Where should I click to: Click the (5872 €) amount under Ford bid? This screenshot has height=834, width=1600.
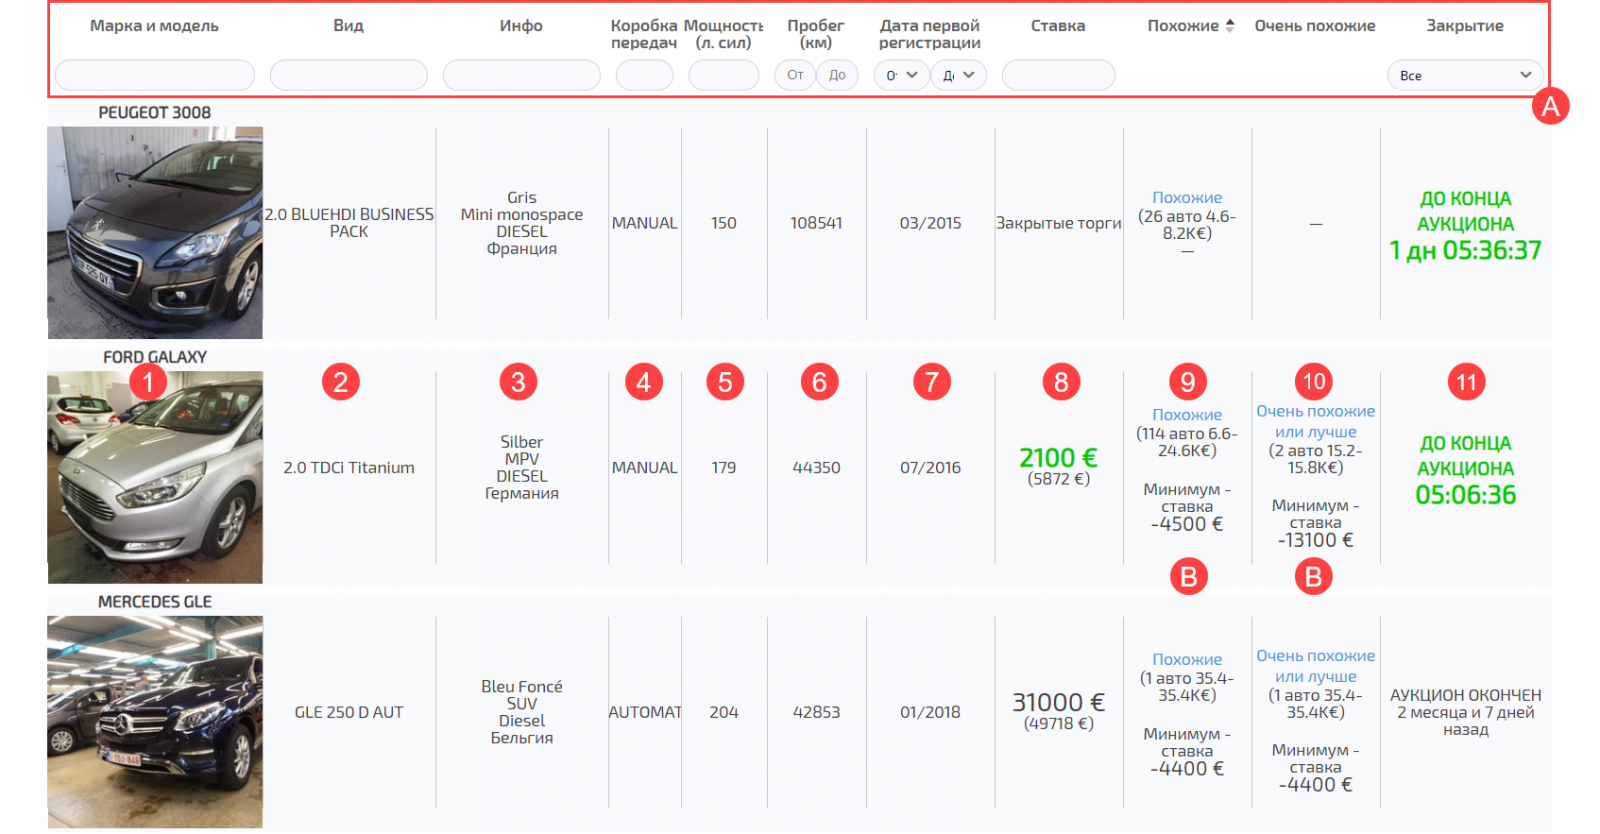point(1058,479)
